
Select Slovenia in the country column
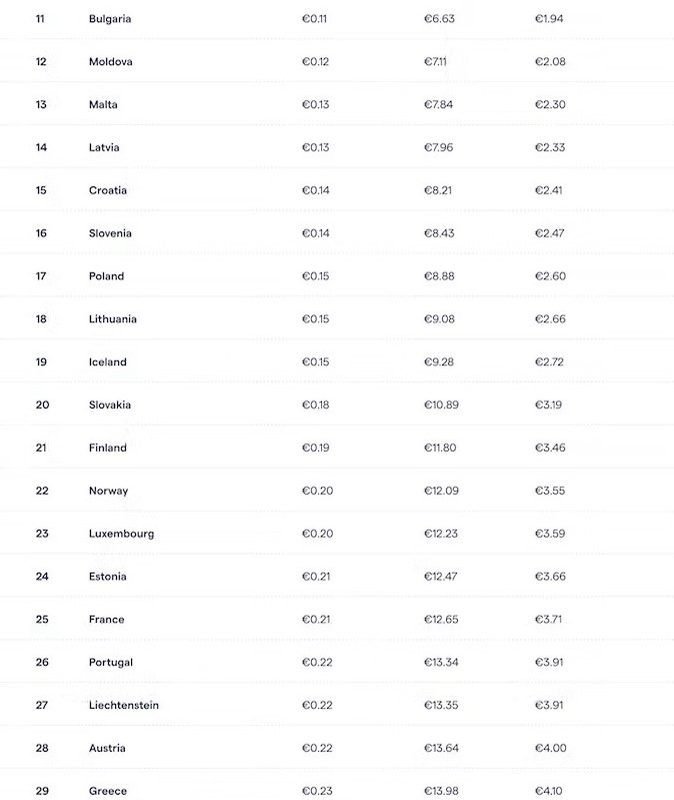110,234
